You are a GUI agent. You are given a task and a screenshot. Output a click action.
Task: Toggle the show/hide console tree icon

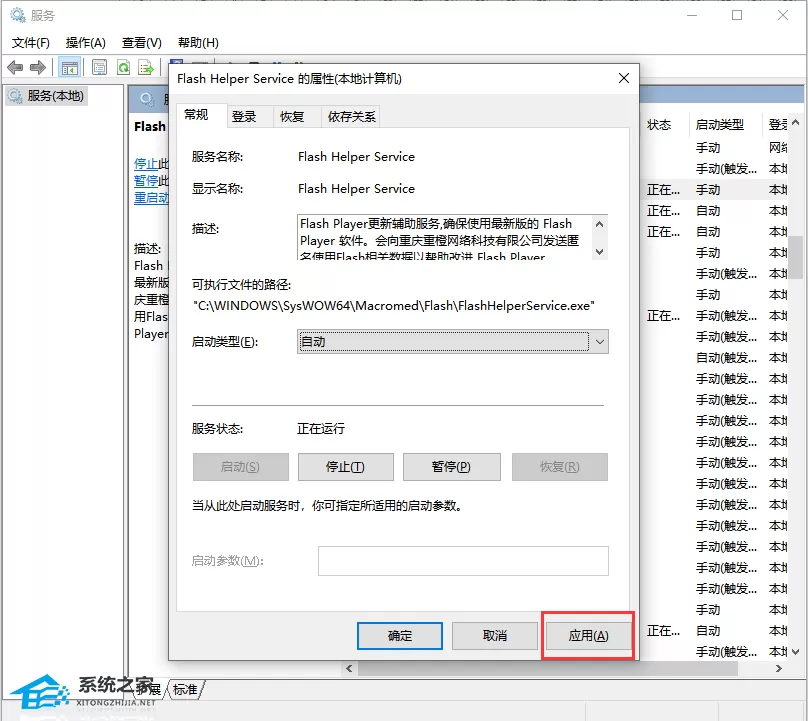click(x=69, y=68)
